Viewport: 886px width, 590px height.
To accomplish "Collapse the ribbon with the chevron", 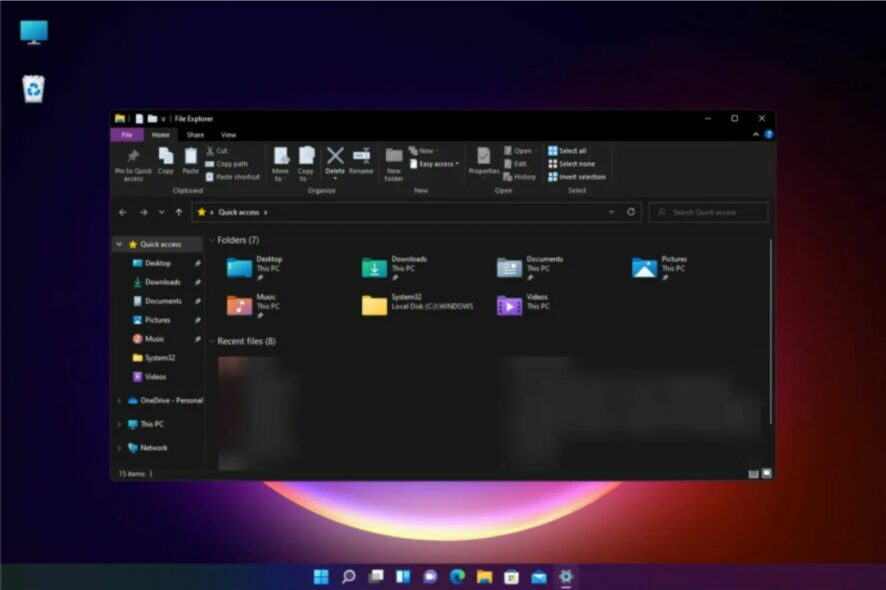I will [x=756, y=135].
